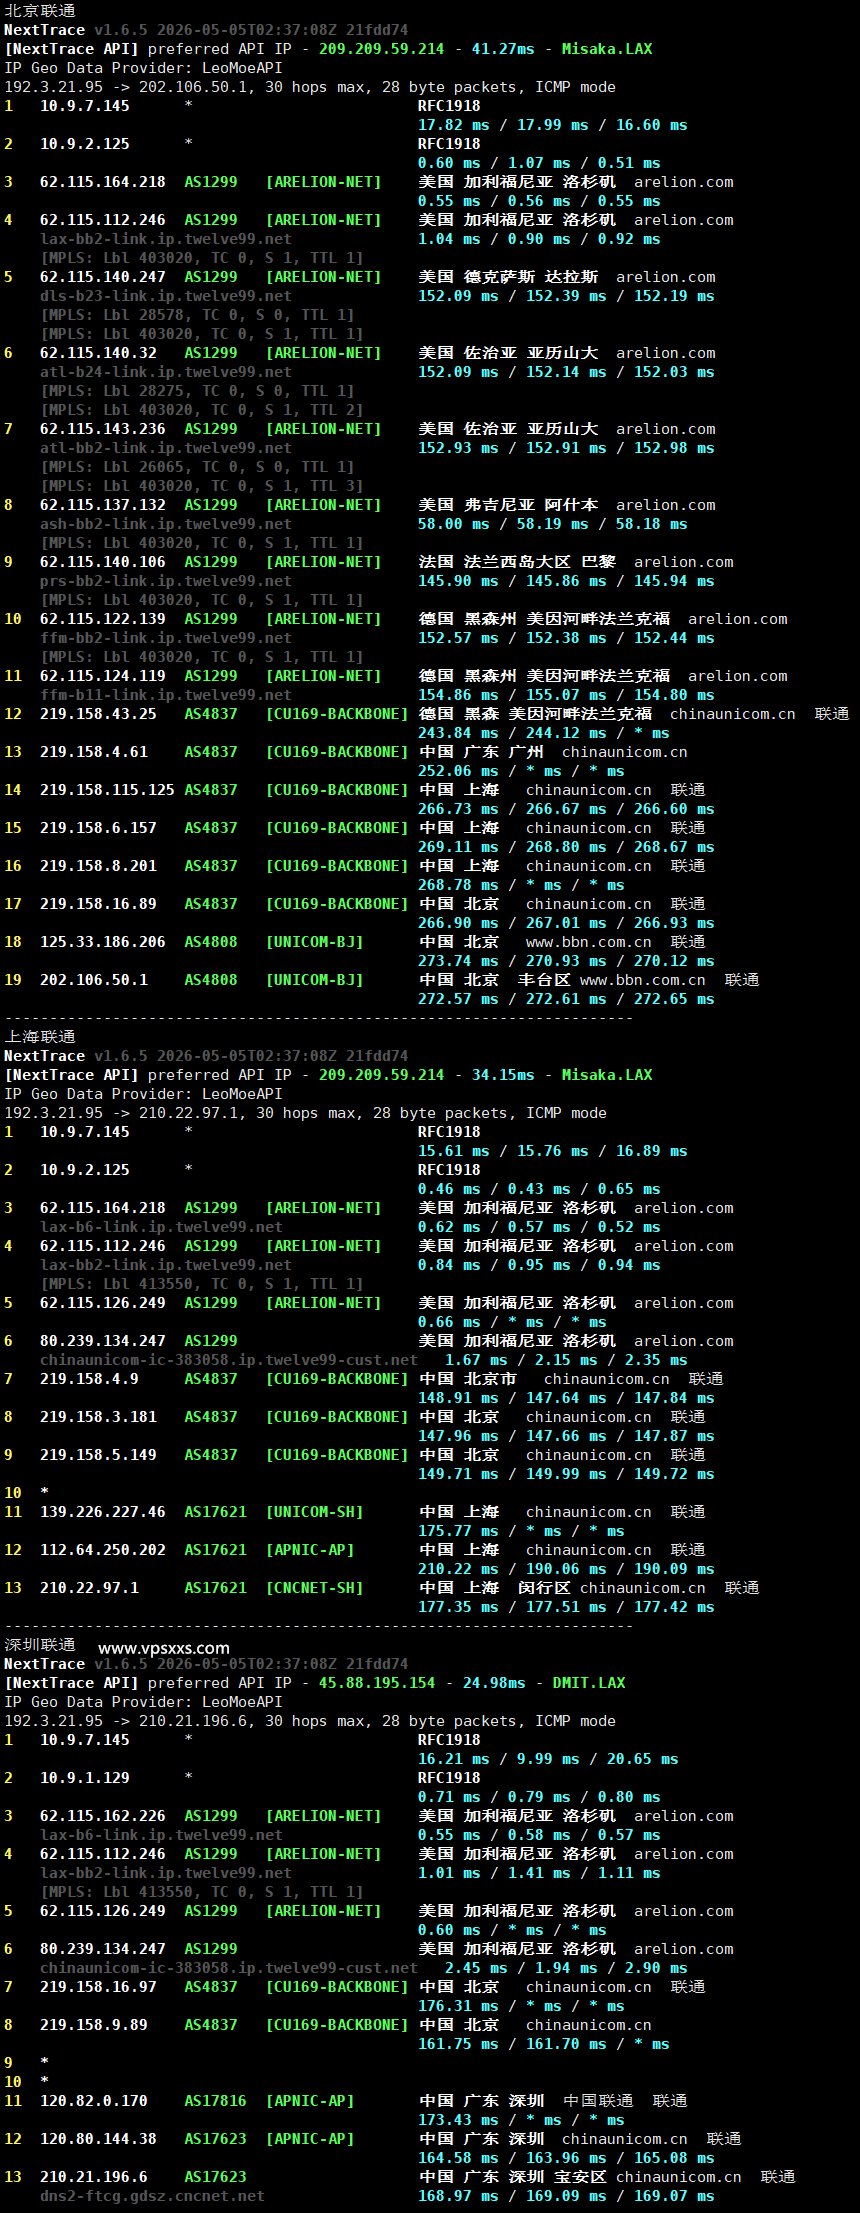Select hop IP 219.158.16.89
The width and height of the screenshot is (860, 2213).
[98, 903]
